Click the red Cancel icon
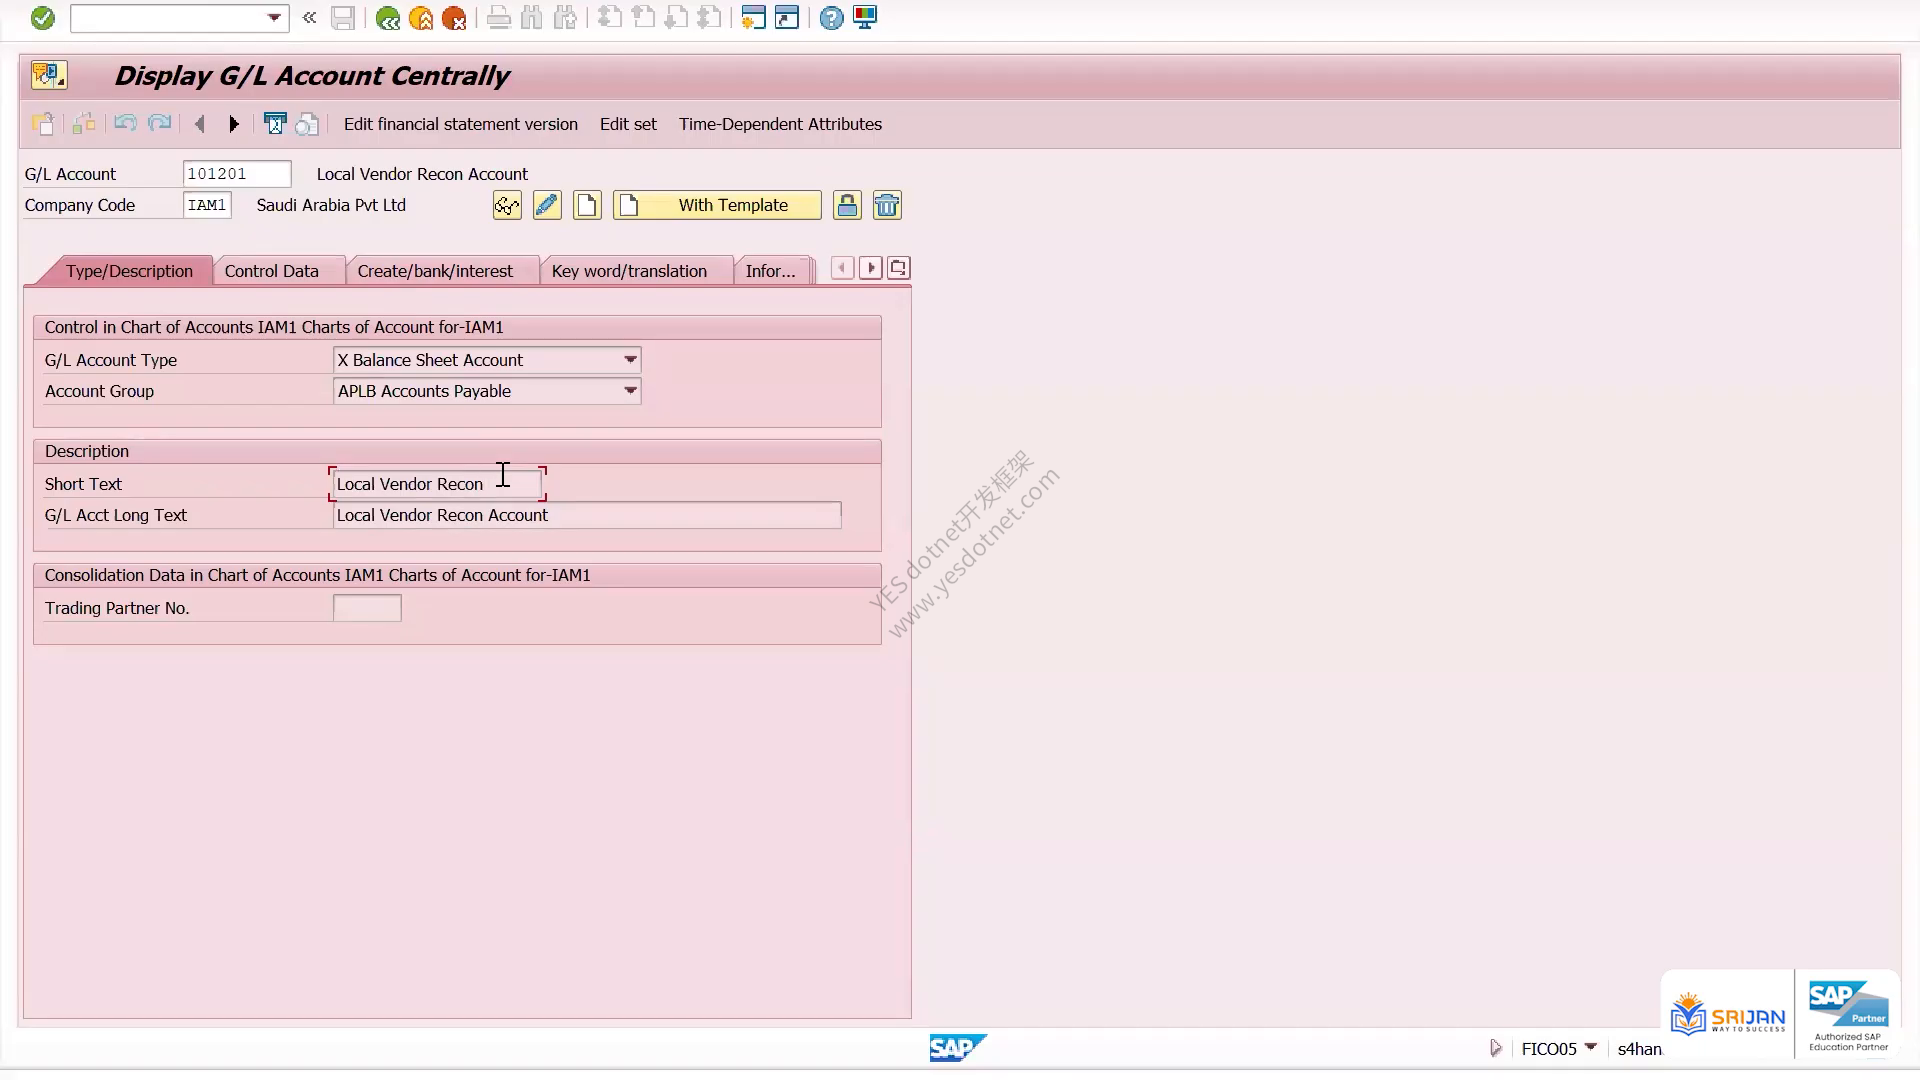This screenshot has height=1080, width=1920. 454,18
